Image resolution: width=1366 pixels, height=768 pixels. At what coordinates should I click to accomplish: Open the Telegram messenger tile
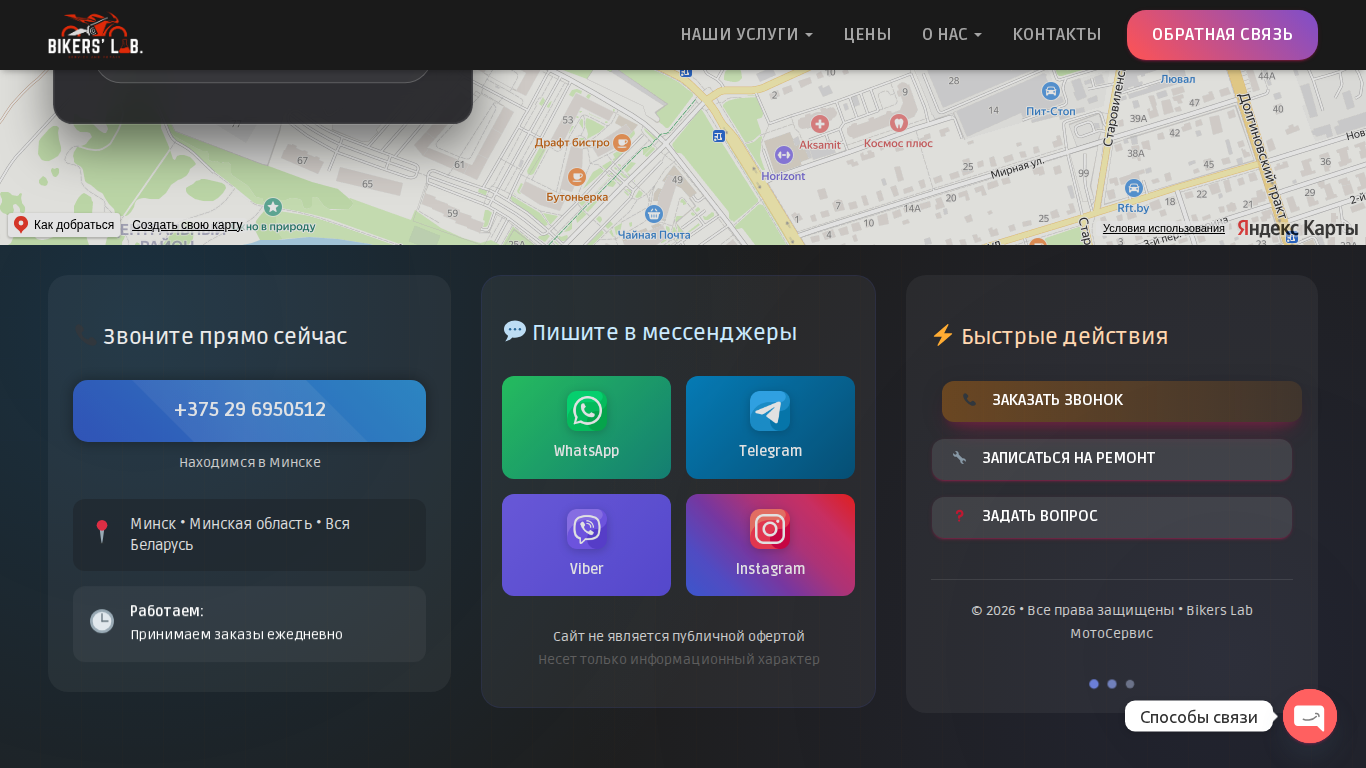[770, 428]
